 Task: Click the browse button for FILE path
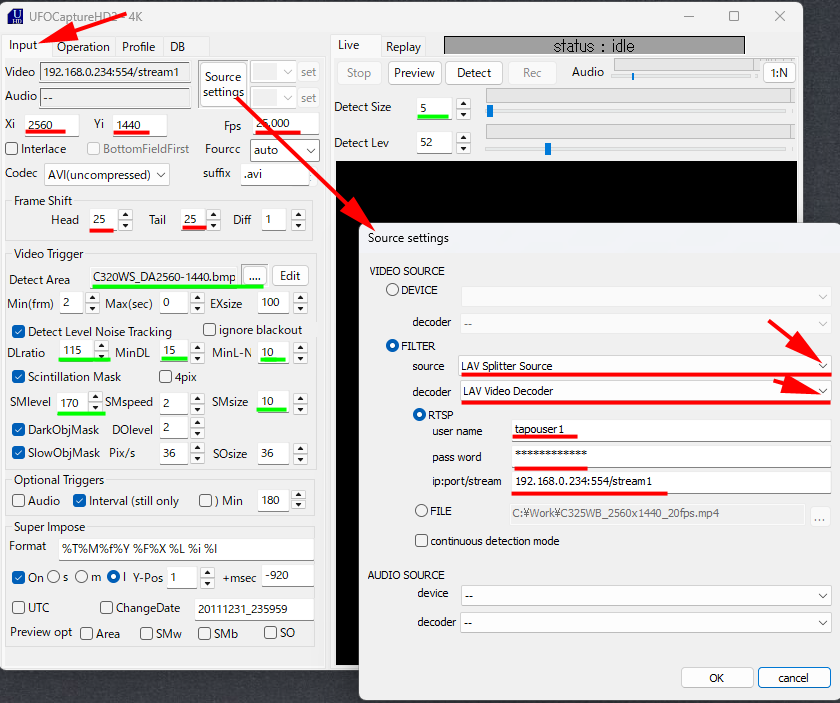819,516
